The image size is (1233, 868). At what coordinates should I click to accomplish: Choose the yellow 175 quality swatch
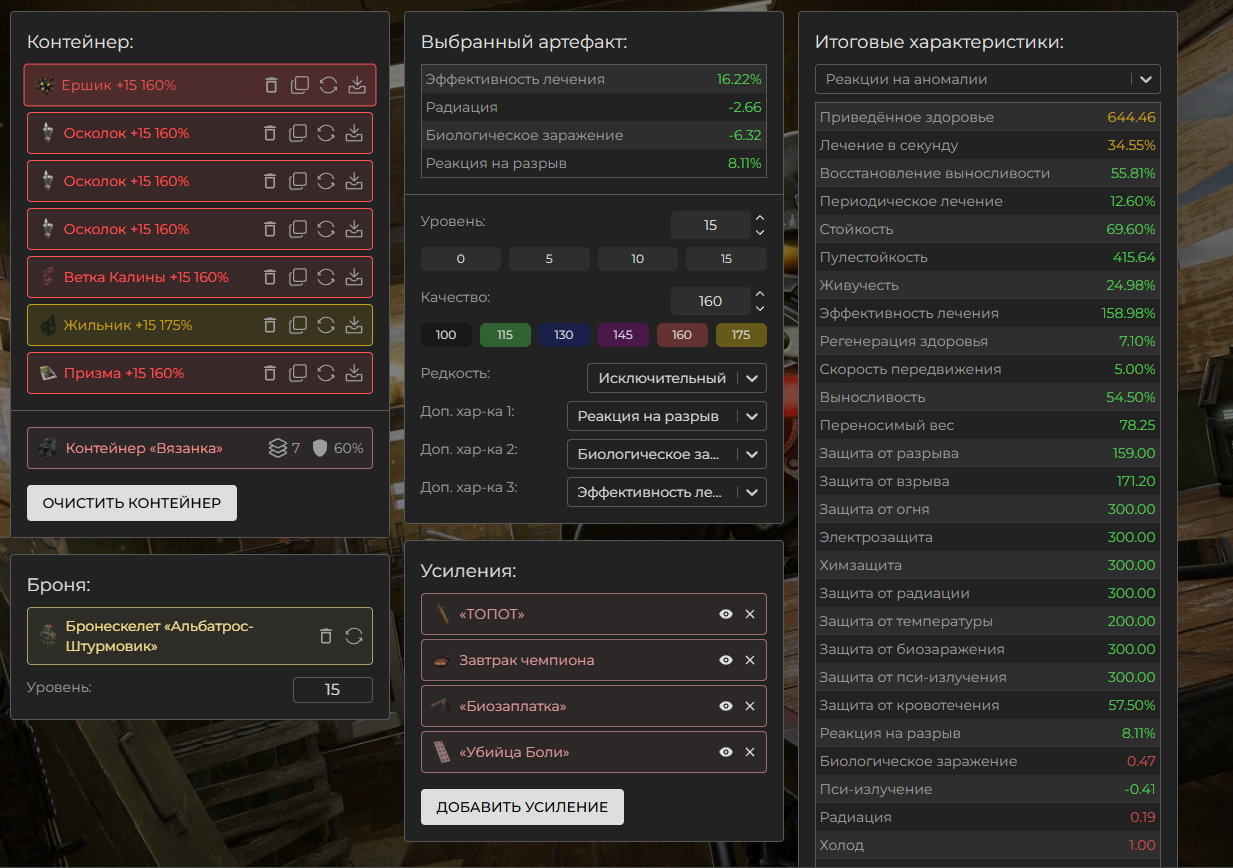click(740, 335)
